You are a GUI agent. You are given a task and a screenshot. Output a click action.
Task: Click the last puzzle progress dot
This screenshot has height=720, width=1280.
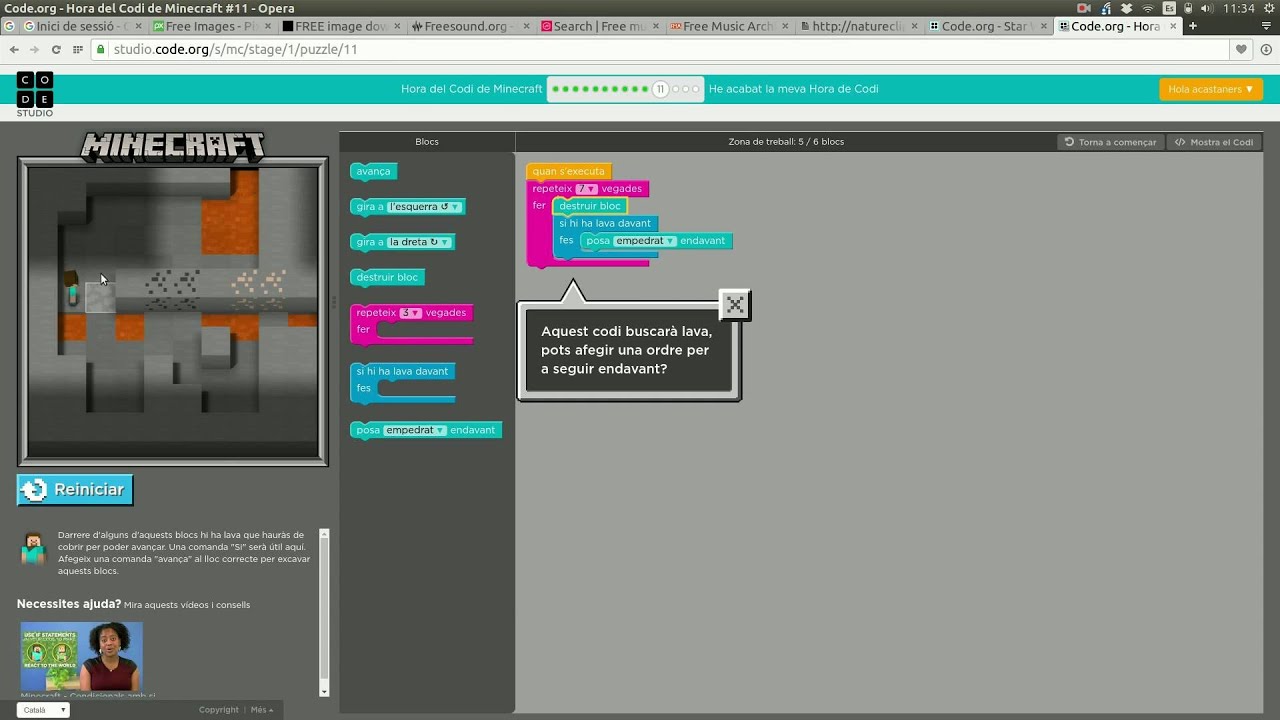tap(696, 89)
